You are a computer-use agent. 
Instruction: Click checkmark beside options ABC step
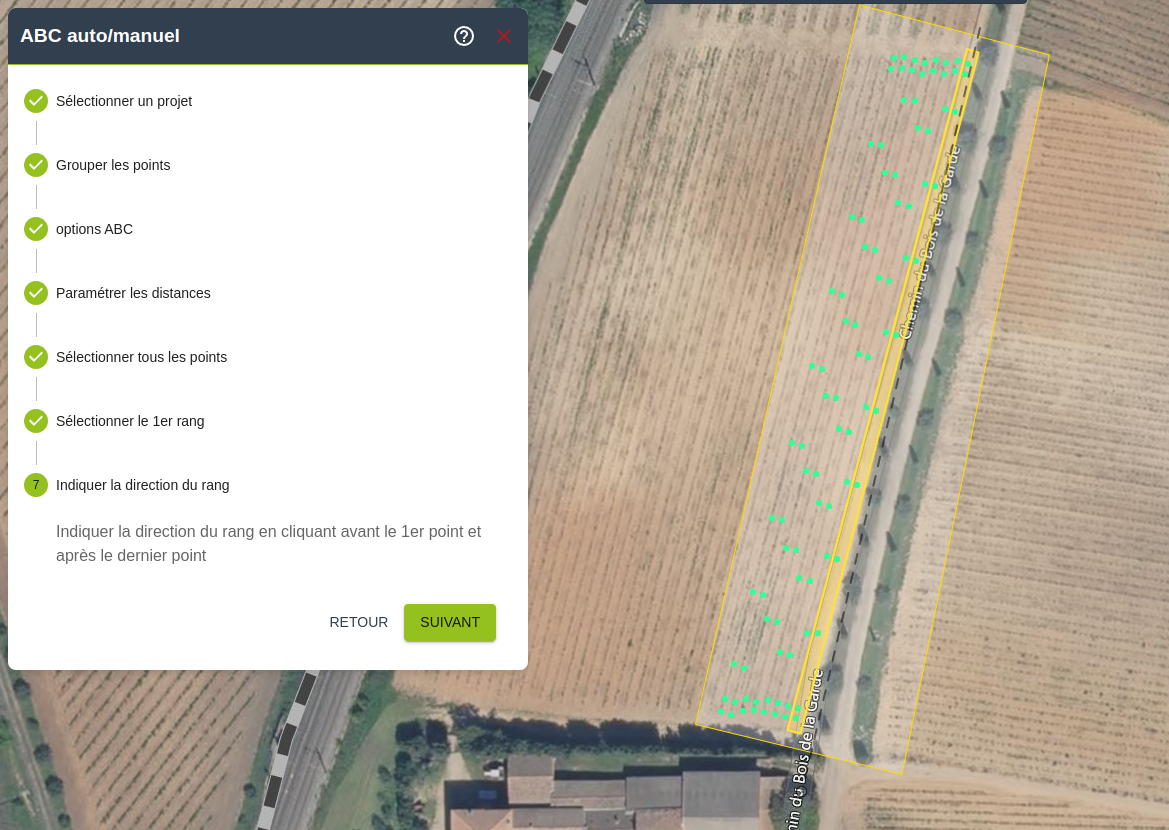(36, 229)
